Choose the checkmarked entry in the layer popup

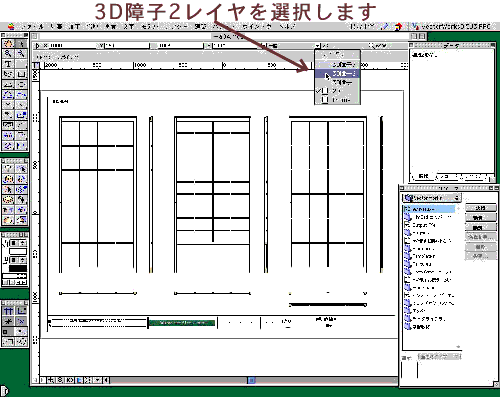point(337,91)
